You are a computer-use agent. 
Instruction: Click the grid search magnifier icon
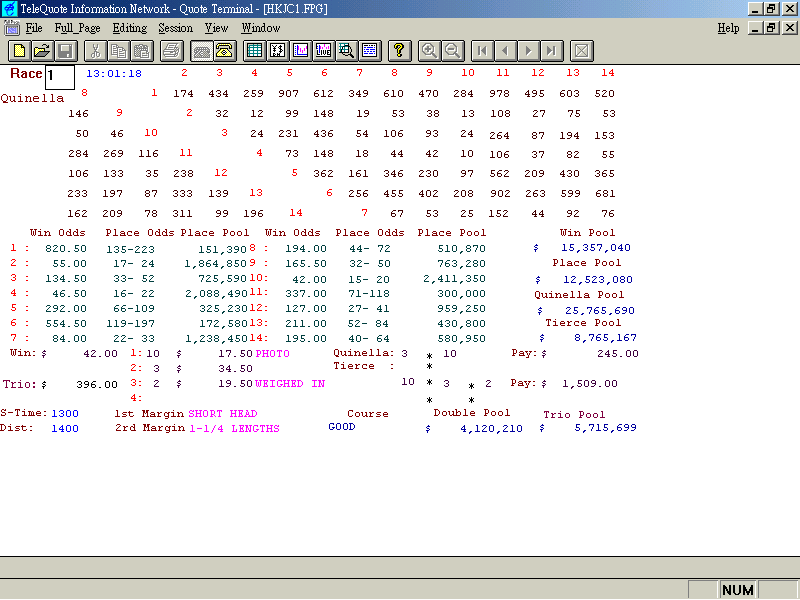347,51
